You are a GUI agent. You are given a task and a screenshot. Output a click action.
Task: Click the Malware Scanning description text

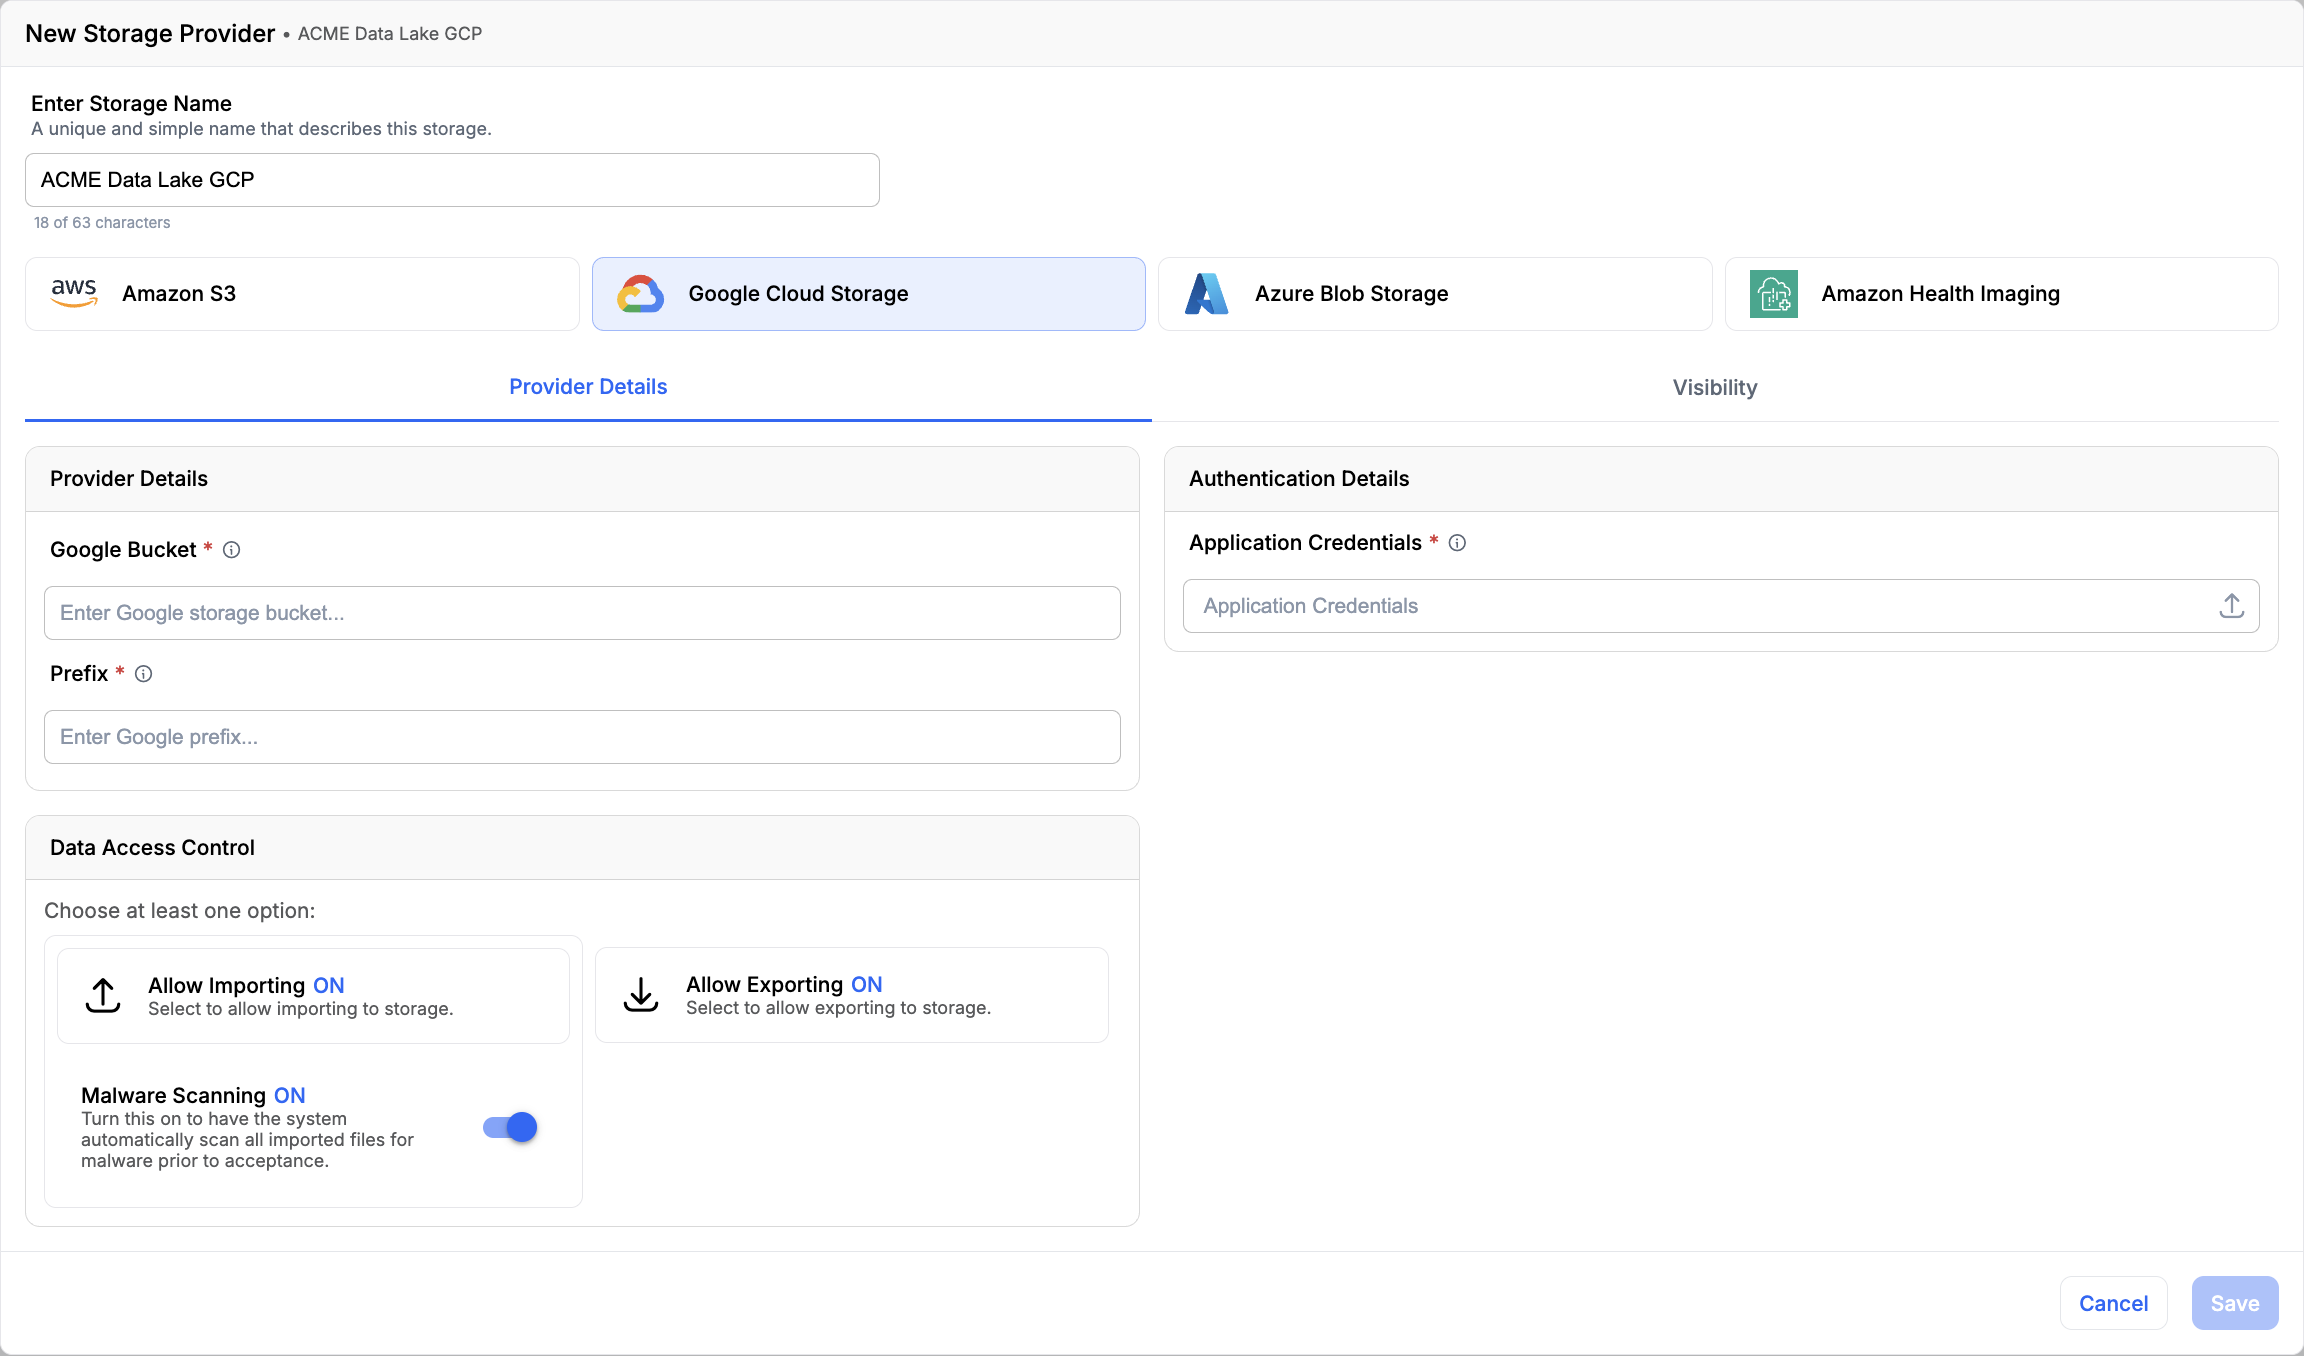point(247,1140)
